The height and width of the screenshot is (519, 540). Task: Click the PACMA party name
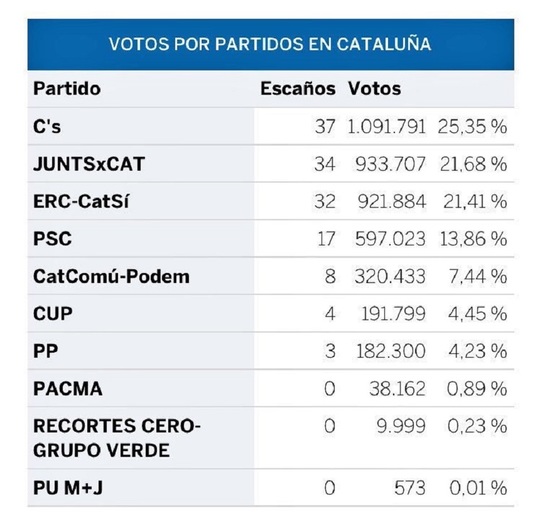click(x=68, y=389)
